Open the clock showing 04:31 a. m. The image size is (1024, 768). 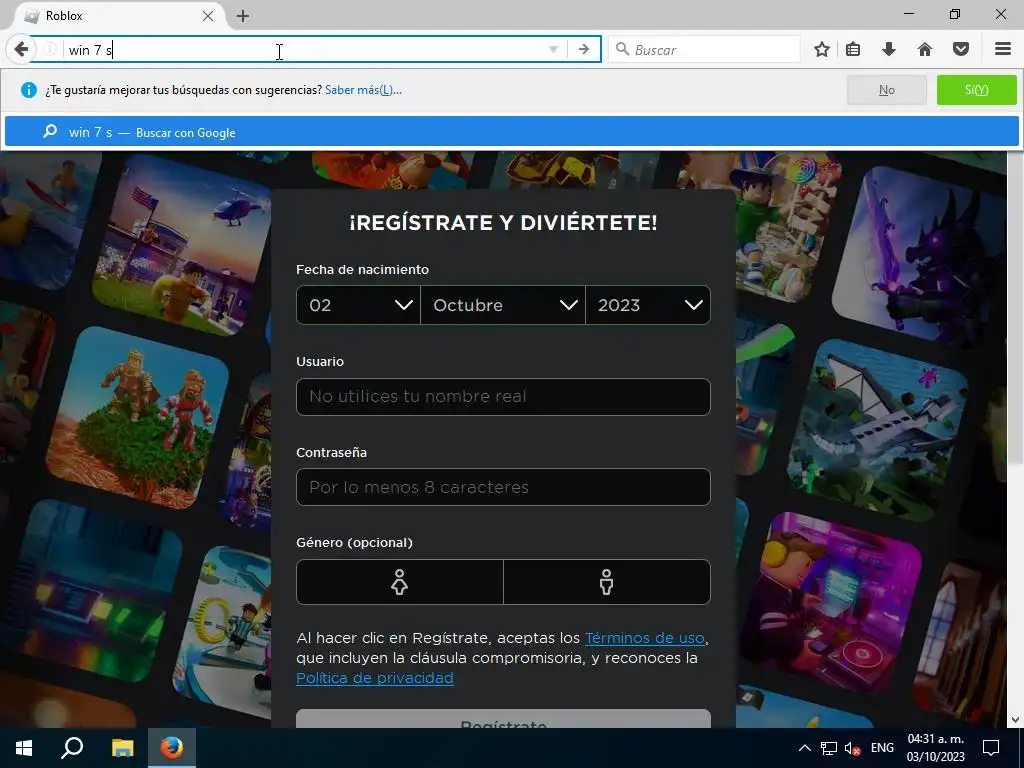tap(935, 748)
